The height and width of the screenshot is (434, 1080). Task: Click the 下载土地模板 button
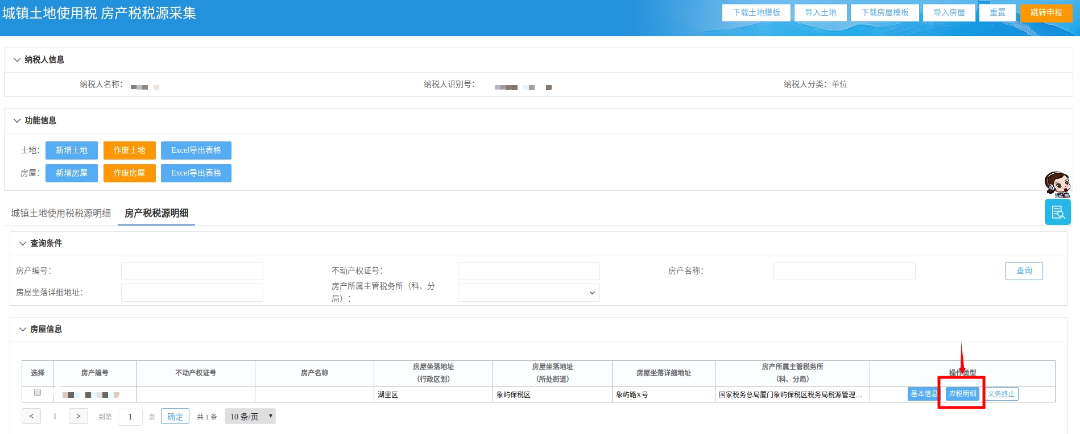(x=756, y=13)
